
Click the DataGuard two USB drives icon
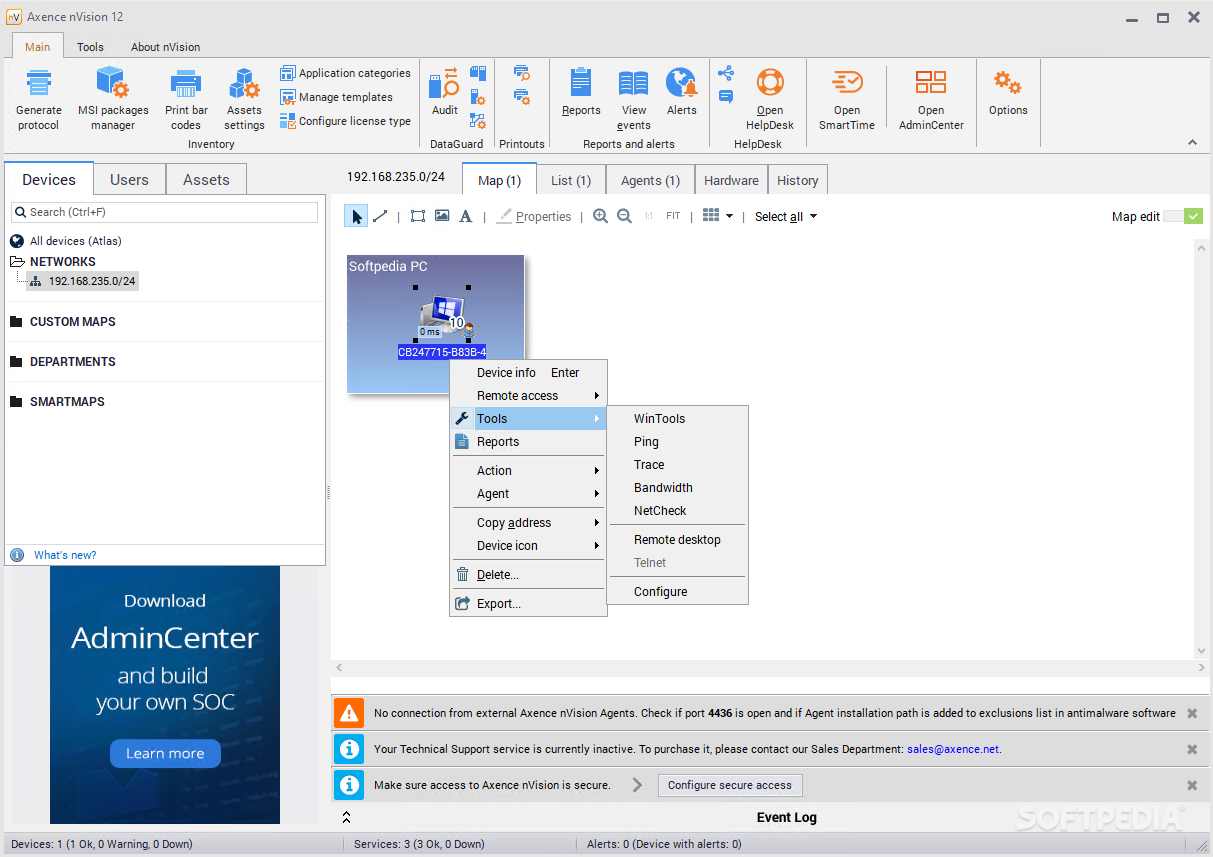pyautogui.click(x=478, y=73)
